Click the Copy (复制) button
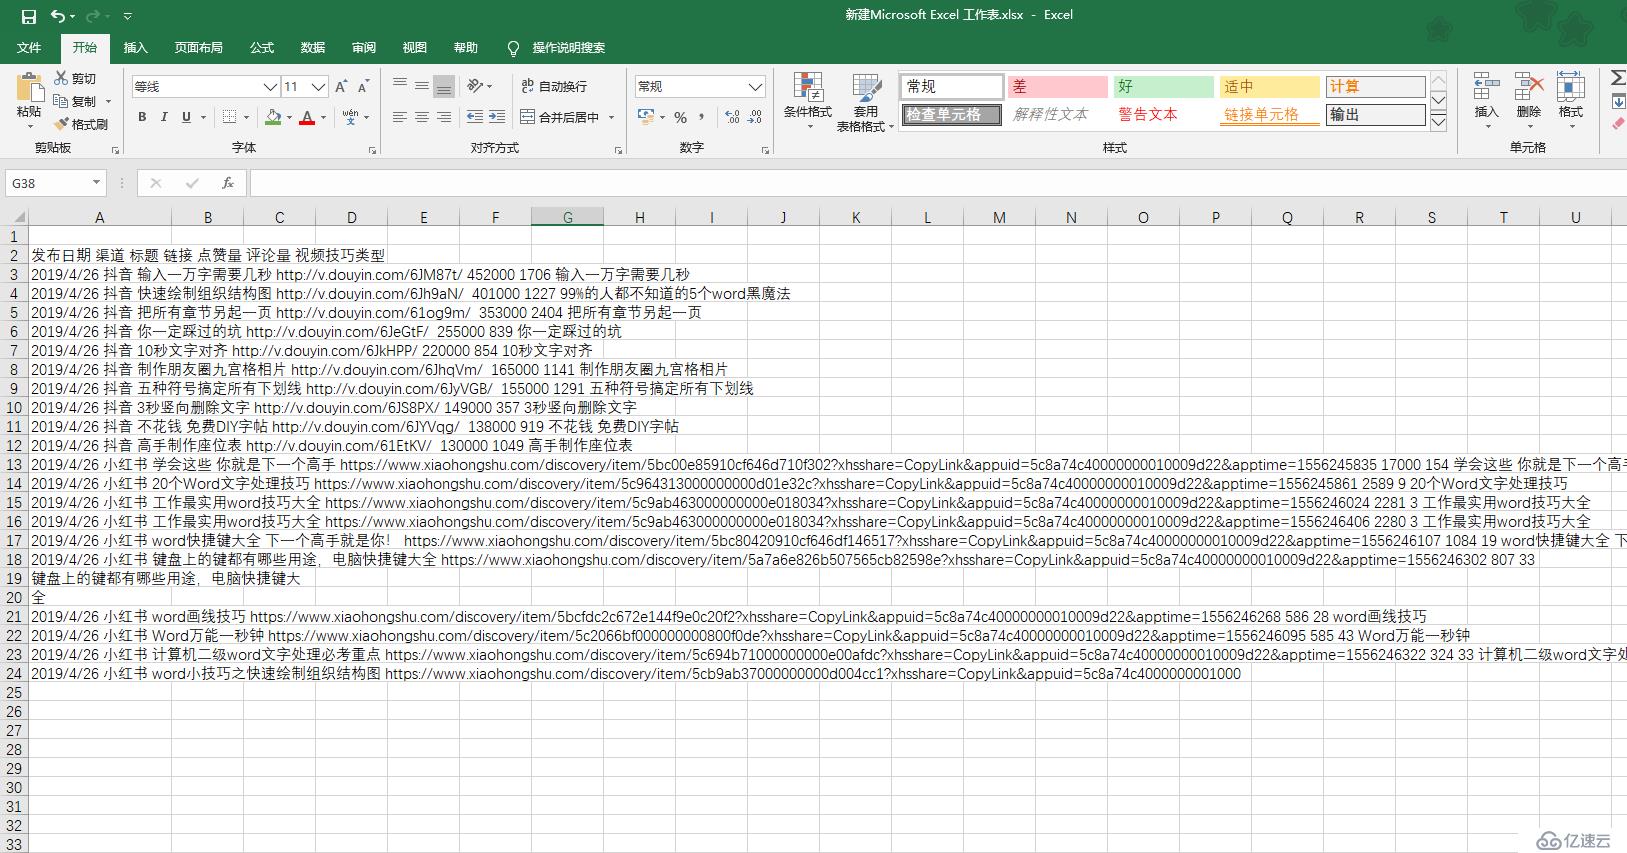 pos(76,101)
